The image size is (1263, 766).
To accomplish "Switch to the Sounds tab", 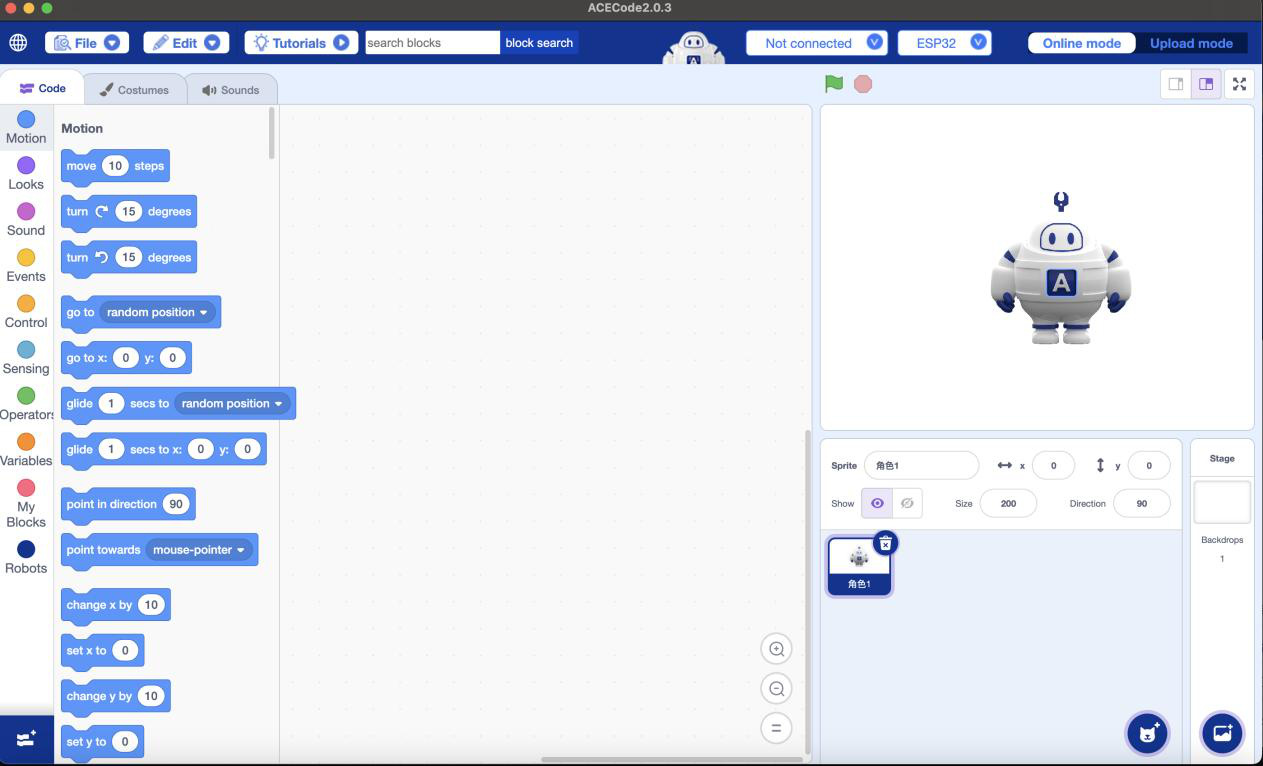I will [231, 90].
